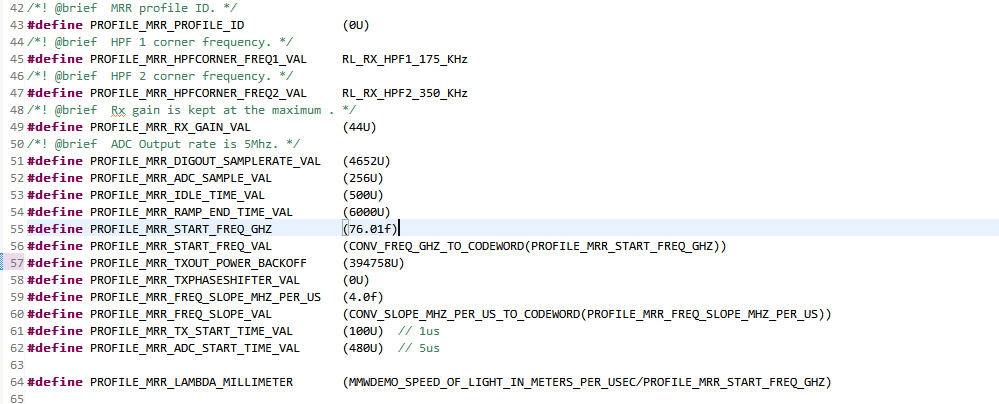Click the (44U) RX gain value

[x=359, y=127]
